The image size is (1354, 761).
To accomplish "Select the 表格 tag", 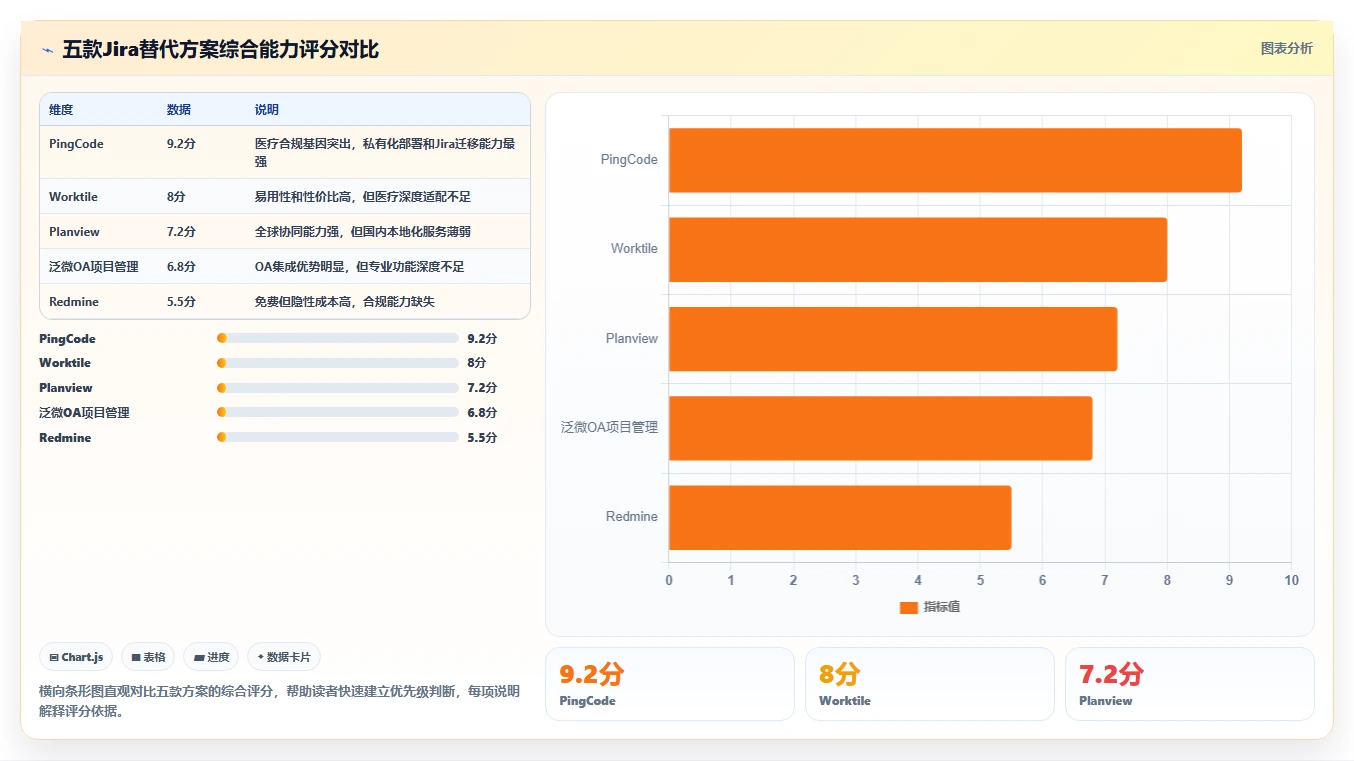I will pos(148,657).
